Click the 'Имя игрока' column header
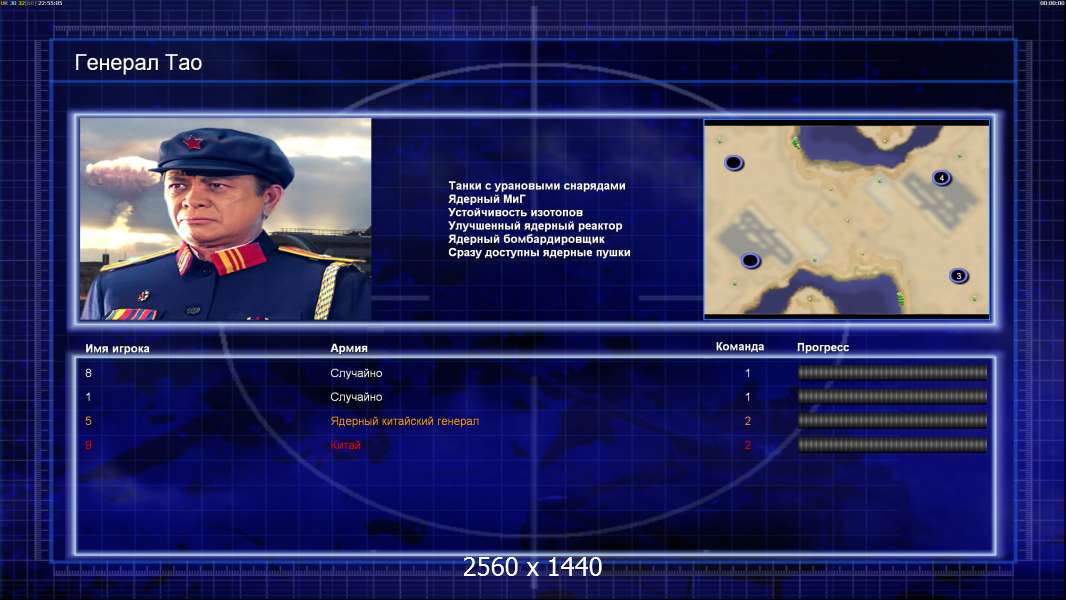Image resolution: width=1066 pixels, height=600 pixels. click(x=117, y=349)
